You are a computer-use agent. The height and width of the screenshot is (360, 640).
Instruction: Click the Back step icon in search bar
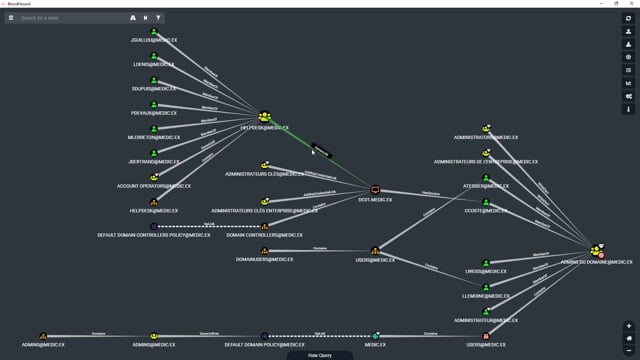[145, 18]
